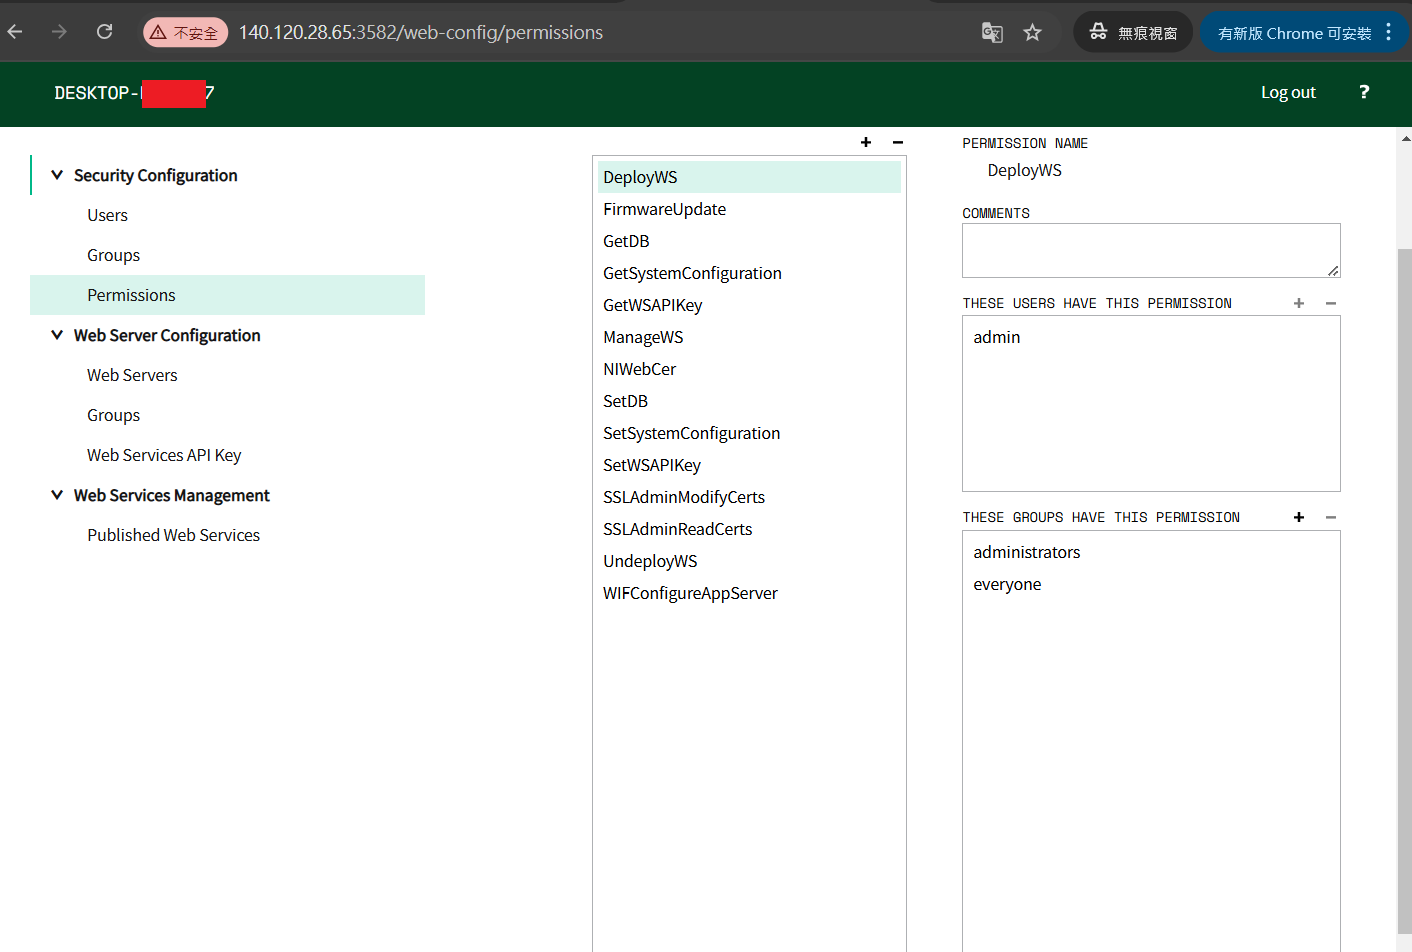Remove a group from this permission
Image resolution: width=1412 pixels, height=952 pixels.
(1331, 517)
